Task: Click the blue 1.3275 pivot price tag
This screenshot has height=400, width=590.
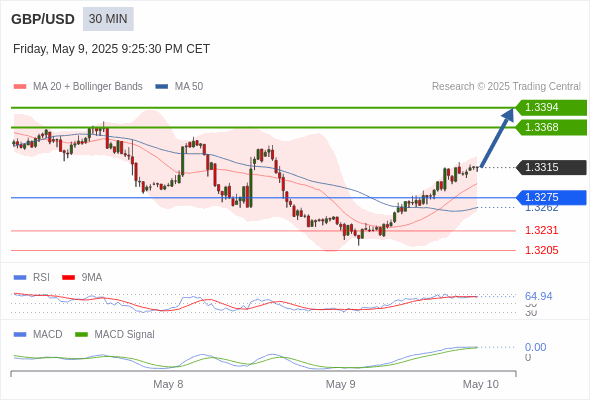Action: 551,198
